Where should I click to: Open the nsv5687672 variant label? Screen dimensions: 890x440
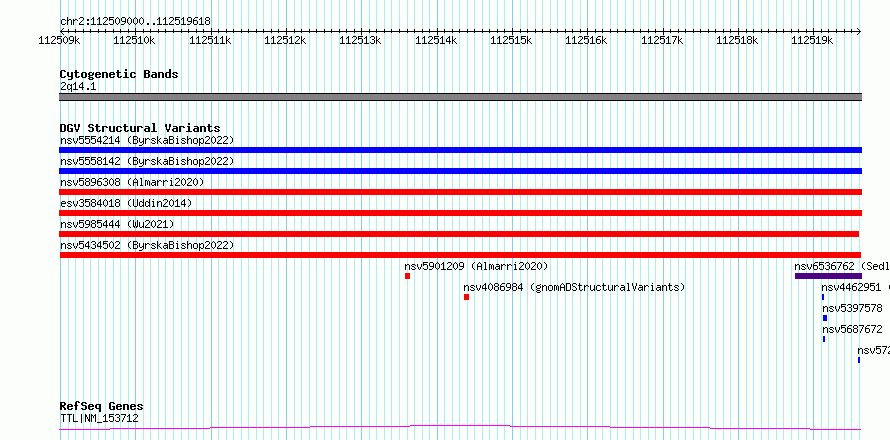coord(853,329)
